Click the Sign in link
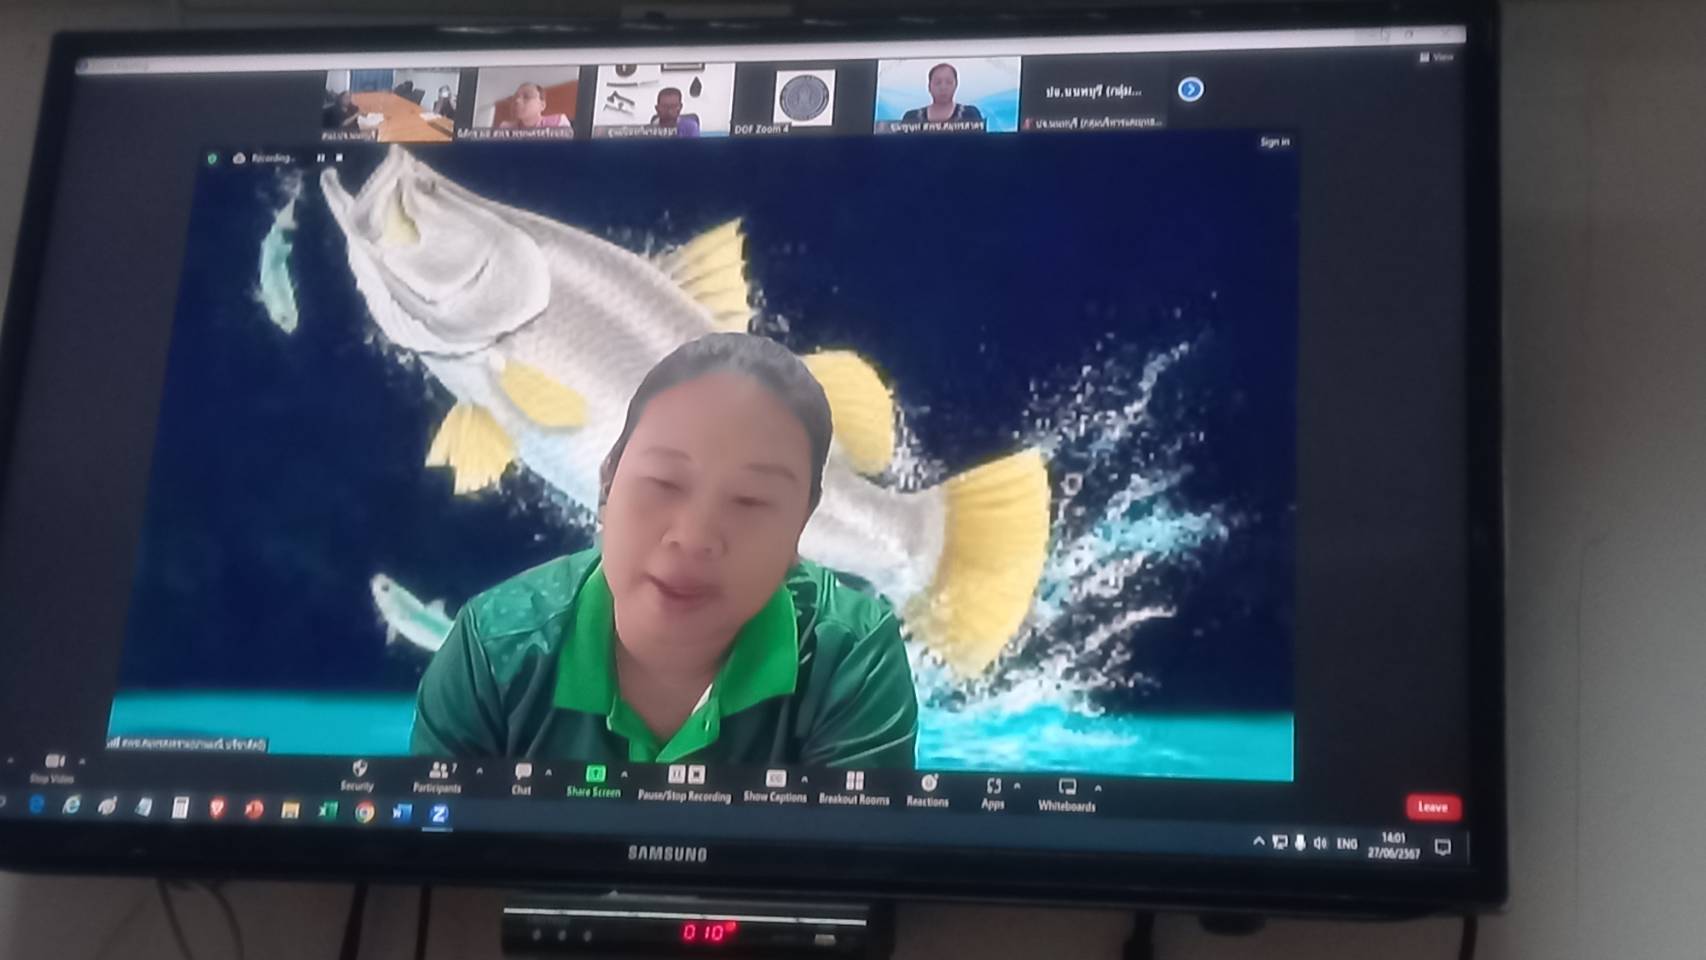This screenshot has width=1706, height=960. (1275, 142)
